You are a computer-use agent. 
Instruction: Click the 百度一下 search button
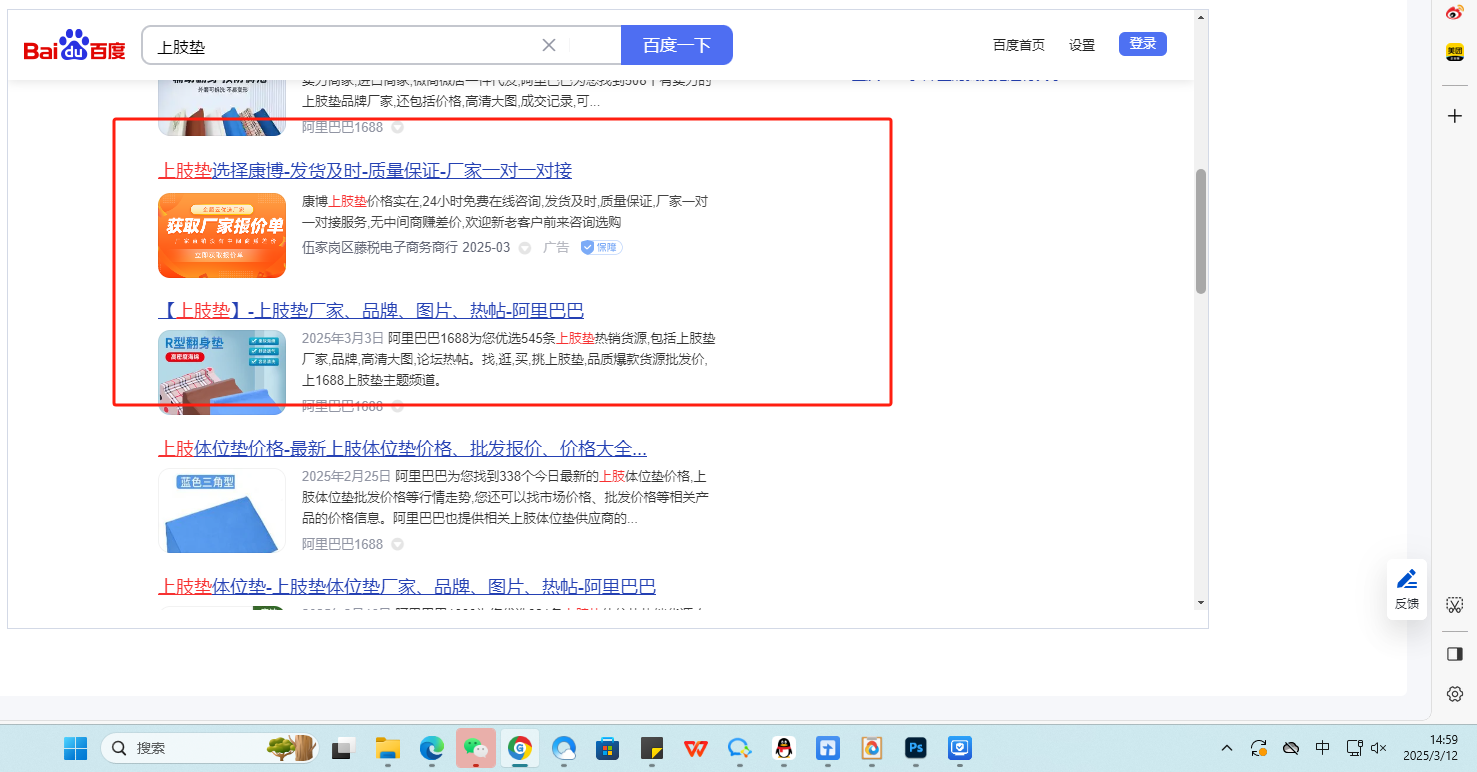[676, 45]
